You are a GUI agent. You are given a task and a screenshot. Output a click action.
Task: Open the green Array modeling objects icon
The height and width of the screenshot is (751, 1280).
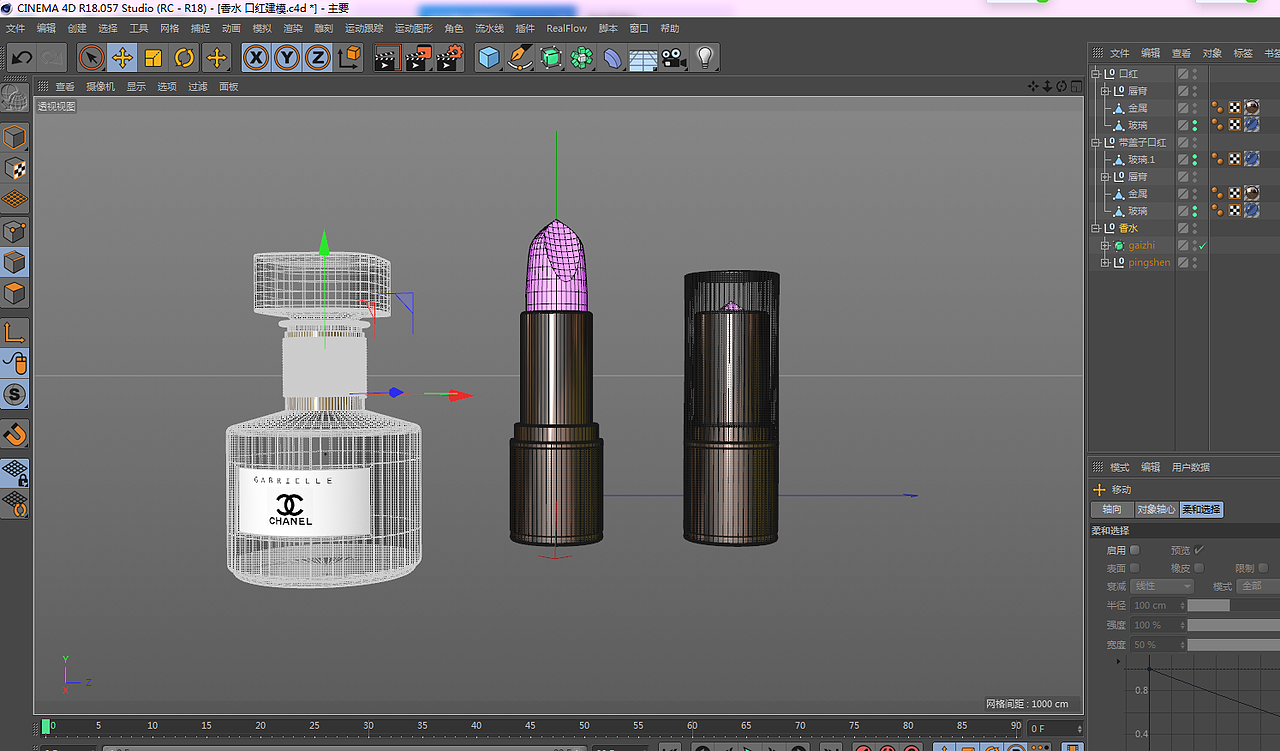pyautogui.click(x=581, y=58)
